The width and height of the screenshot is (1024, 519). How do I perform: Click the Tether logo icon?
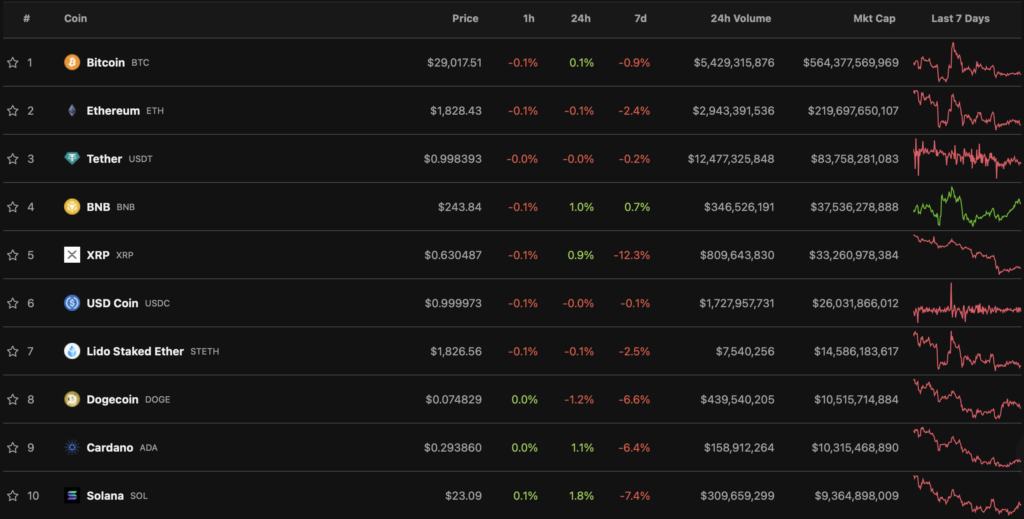point(72,159)
